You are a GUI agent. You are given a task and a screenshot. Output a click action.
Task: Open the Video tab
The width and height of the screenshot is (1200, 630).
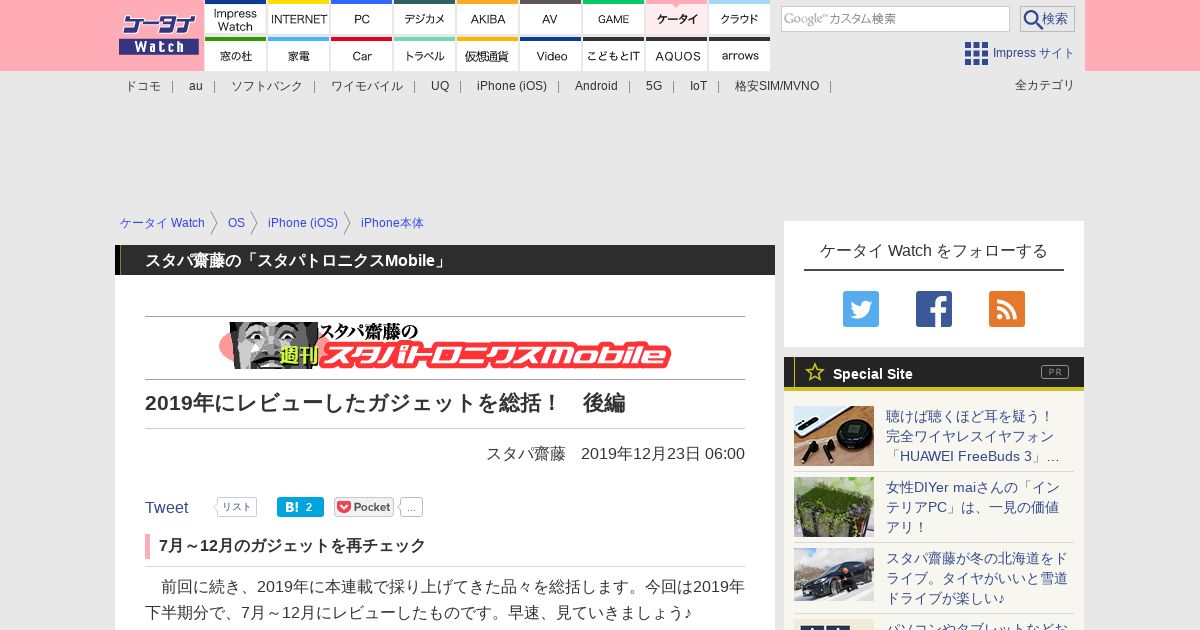[x=551, y=55]
